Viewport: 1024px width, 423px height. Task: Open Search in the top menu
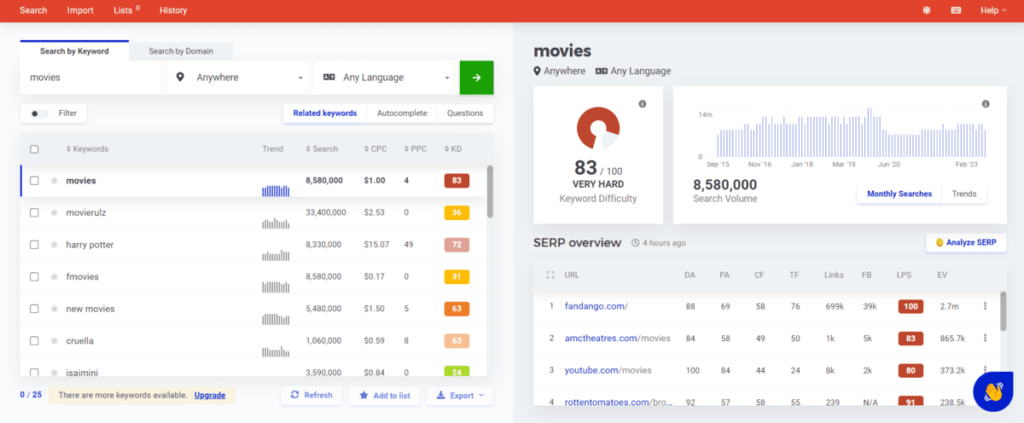pos(33,10)
